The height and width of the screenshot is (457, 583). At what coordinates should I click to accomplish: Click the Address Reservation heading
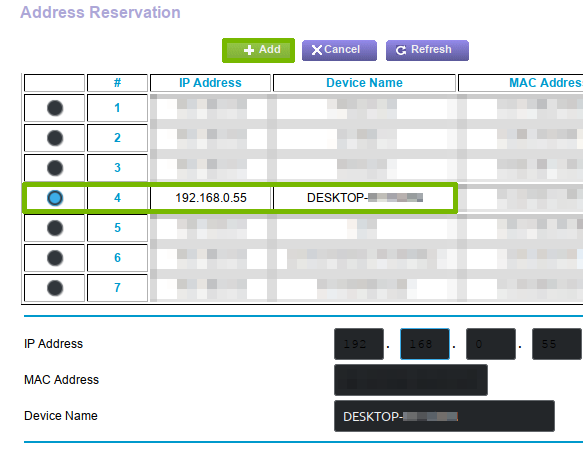pyautogui.click(x=100, y=12)
